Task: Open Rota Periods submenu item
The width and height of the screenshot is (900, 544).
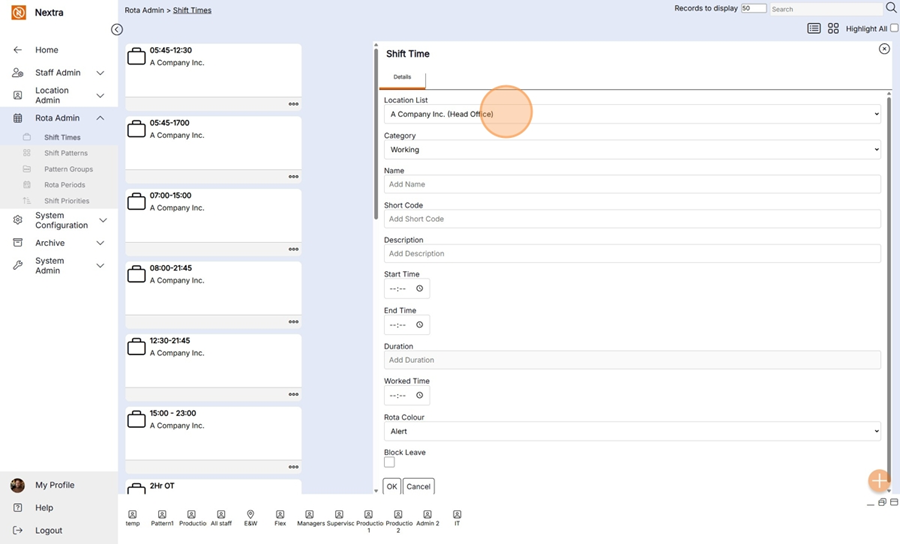Action: coord(64,185)
